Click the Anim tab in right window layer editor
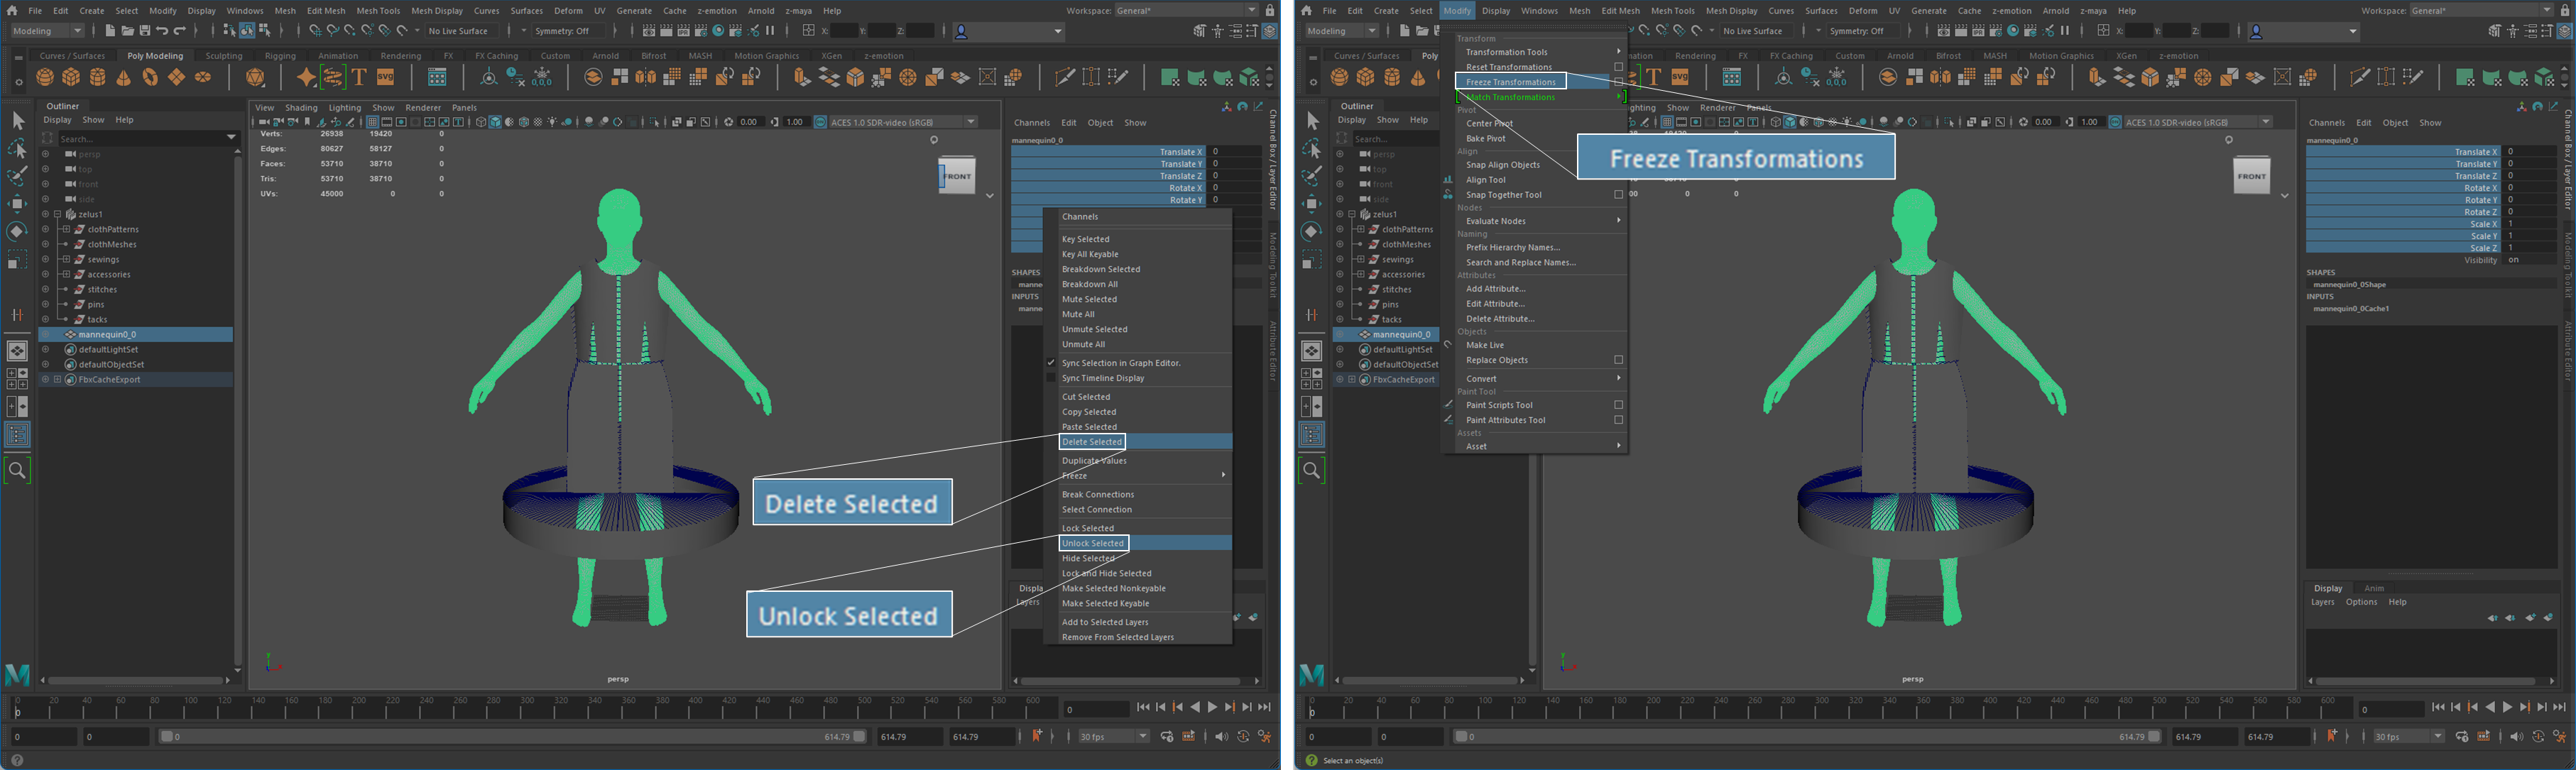 2374,588
